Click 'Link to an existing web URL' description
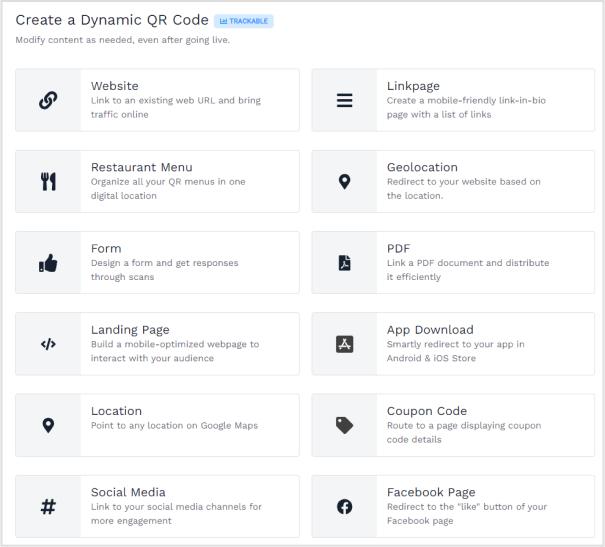This screenshot has height=547, width=605. [x=176, y=108]
